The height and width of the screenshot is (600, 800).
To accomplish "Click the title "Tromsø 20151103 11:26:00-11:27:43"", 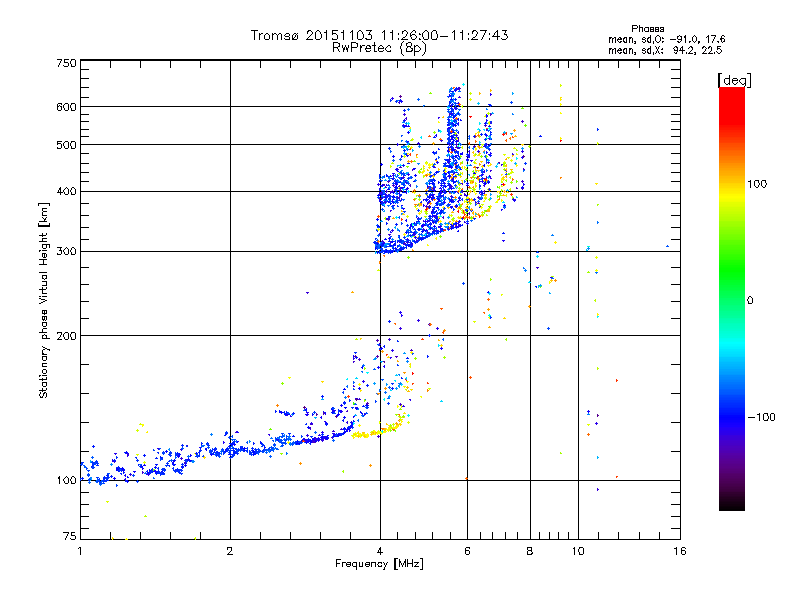I will point(379,35).
